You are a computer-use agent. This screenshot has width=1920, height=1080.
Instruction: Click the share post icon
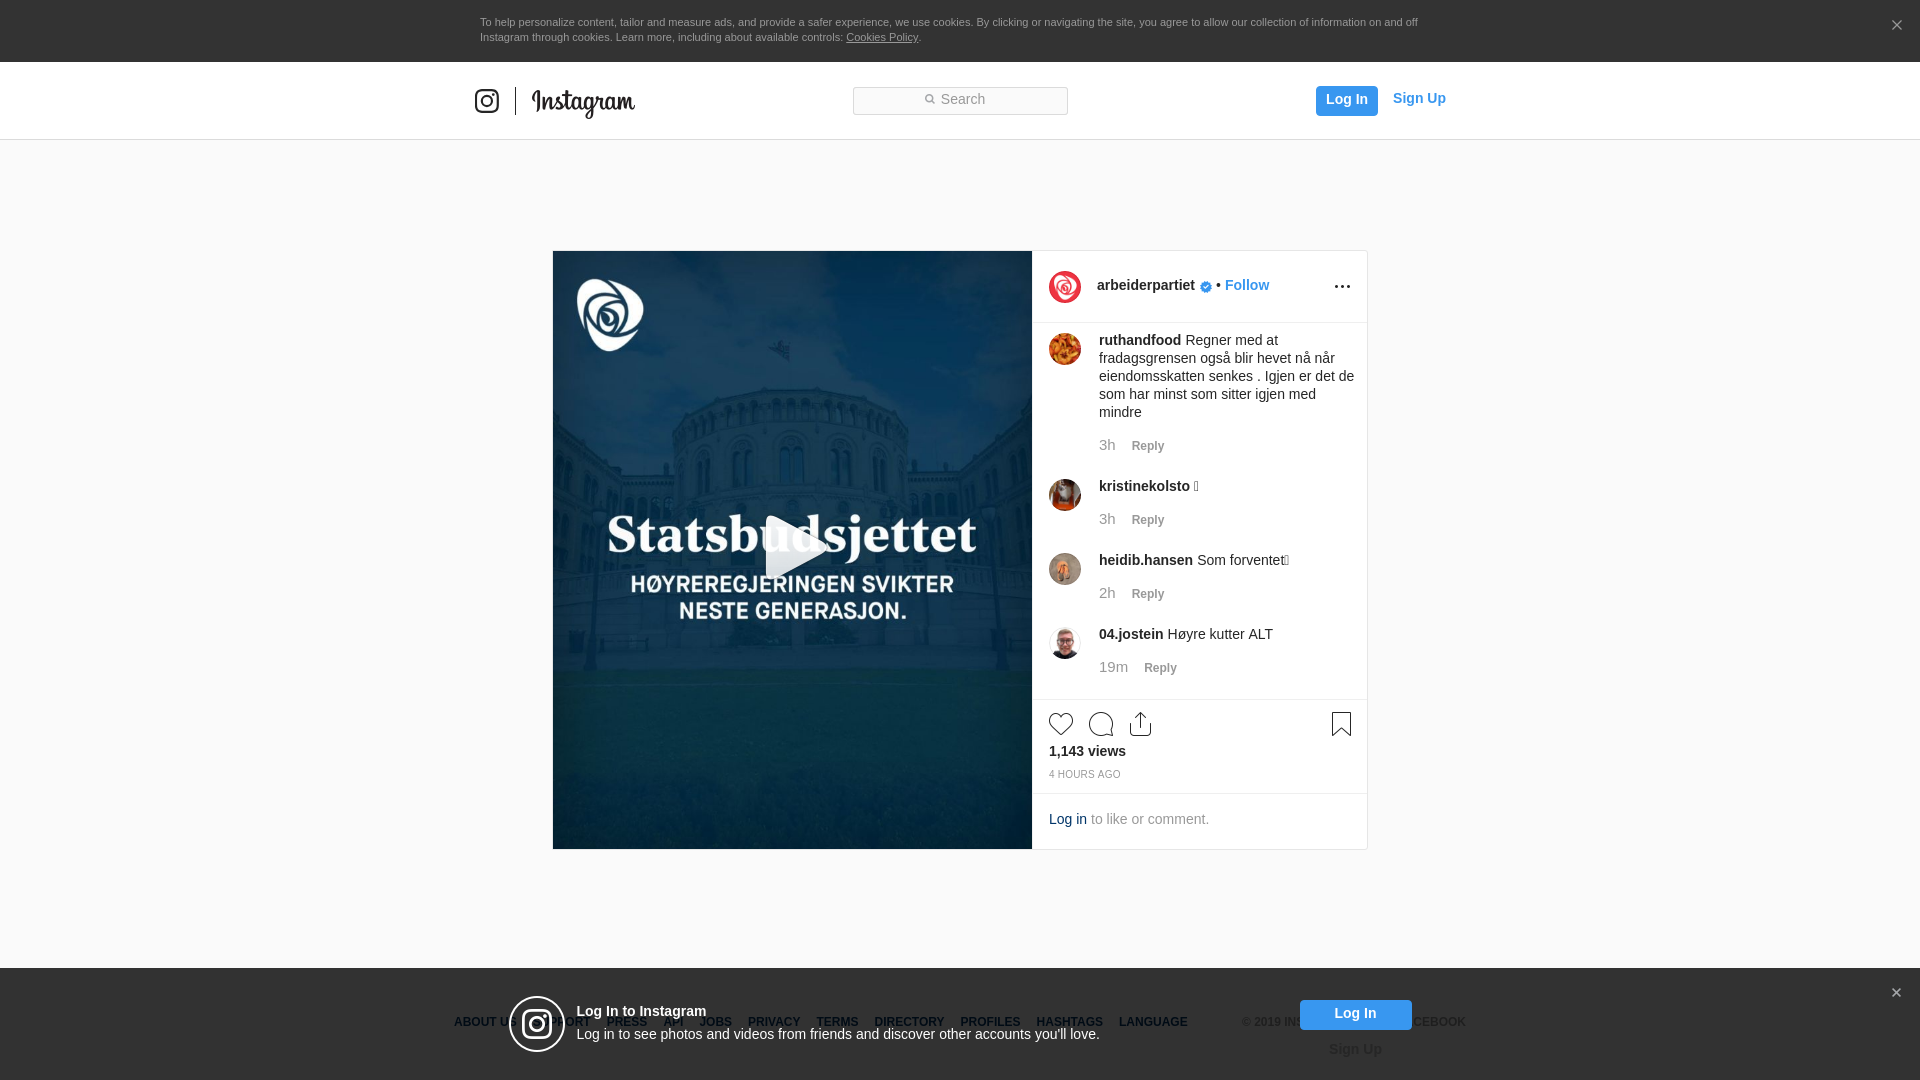pos(1141,724)
